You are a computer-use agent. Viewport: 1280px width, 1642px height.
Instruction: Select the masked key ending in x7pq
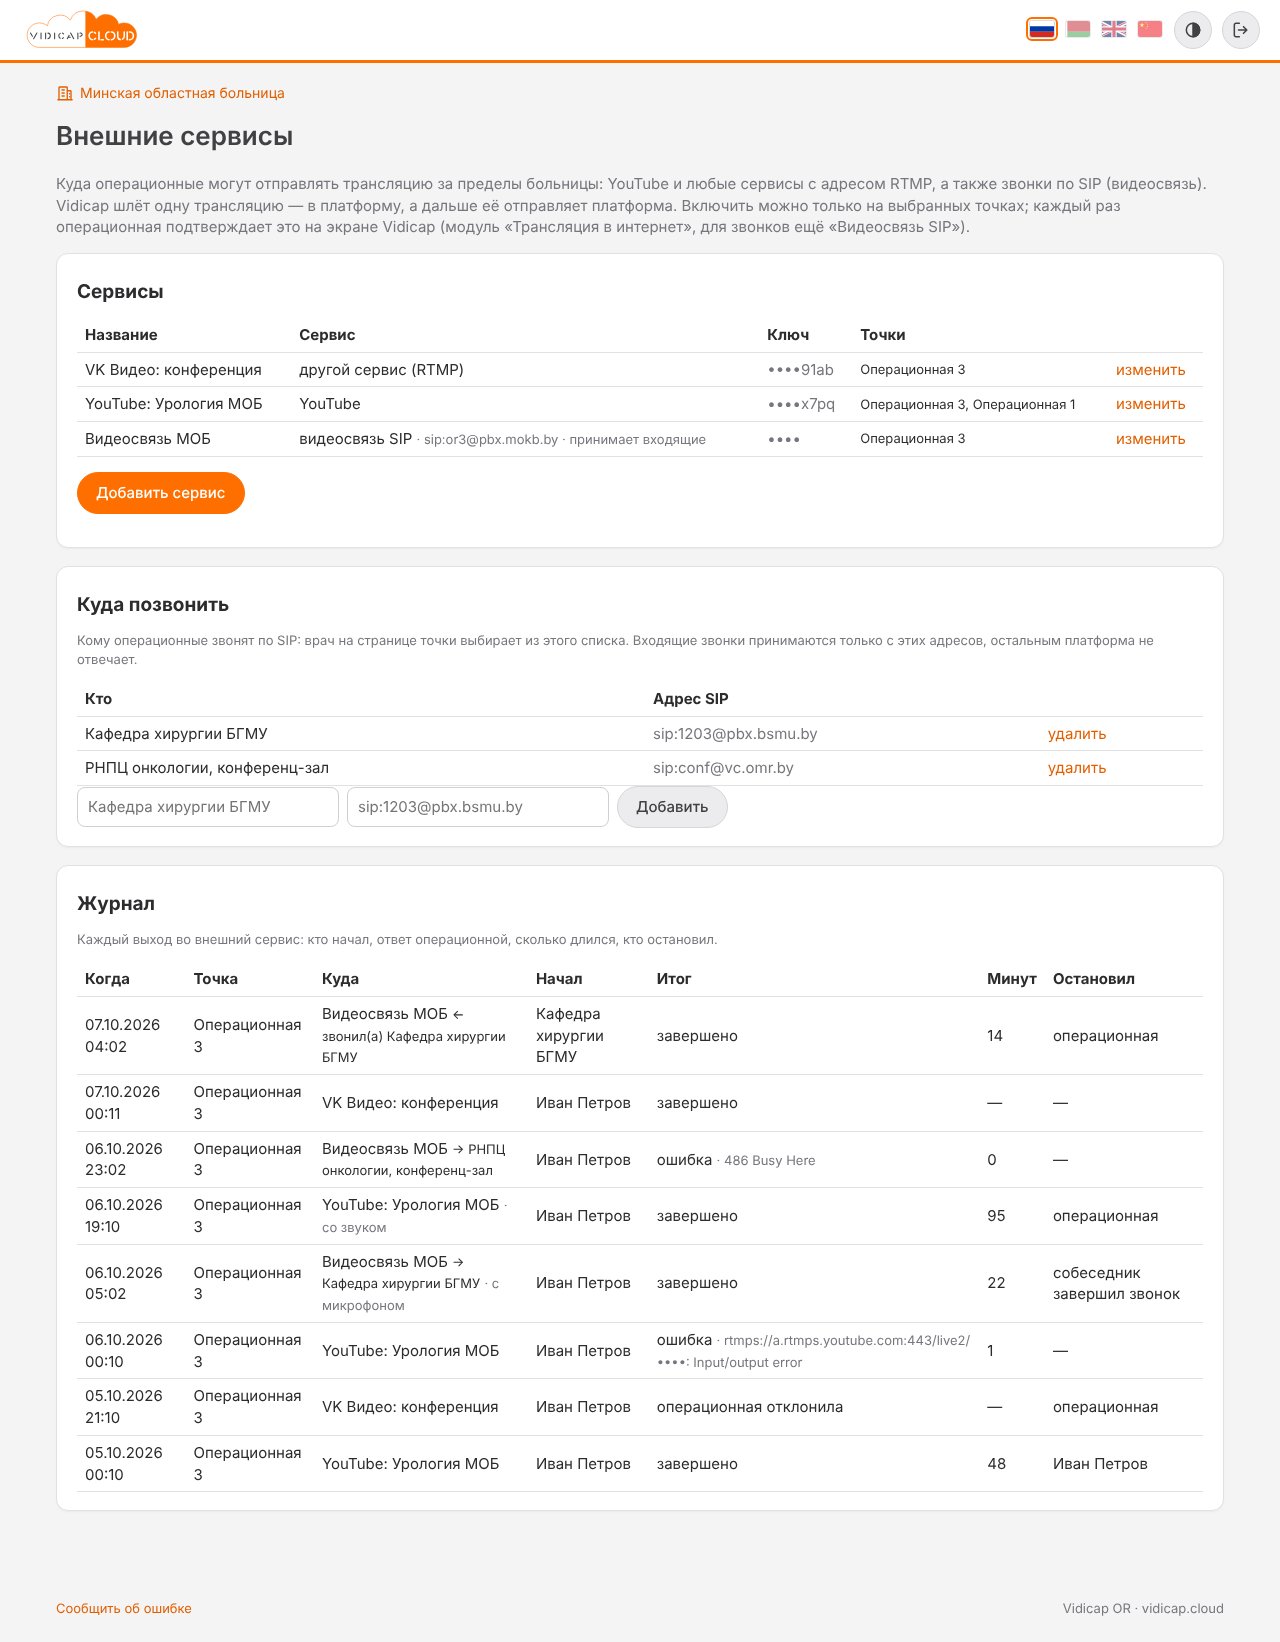801,404
